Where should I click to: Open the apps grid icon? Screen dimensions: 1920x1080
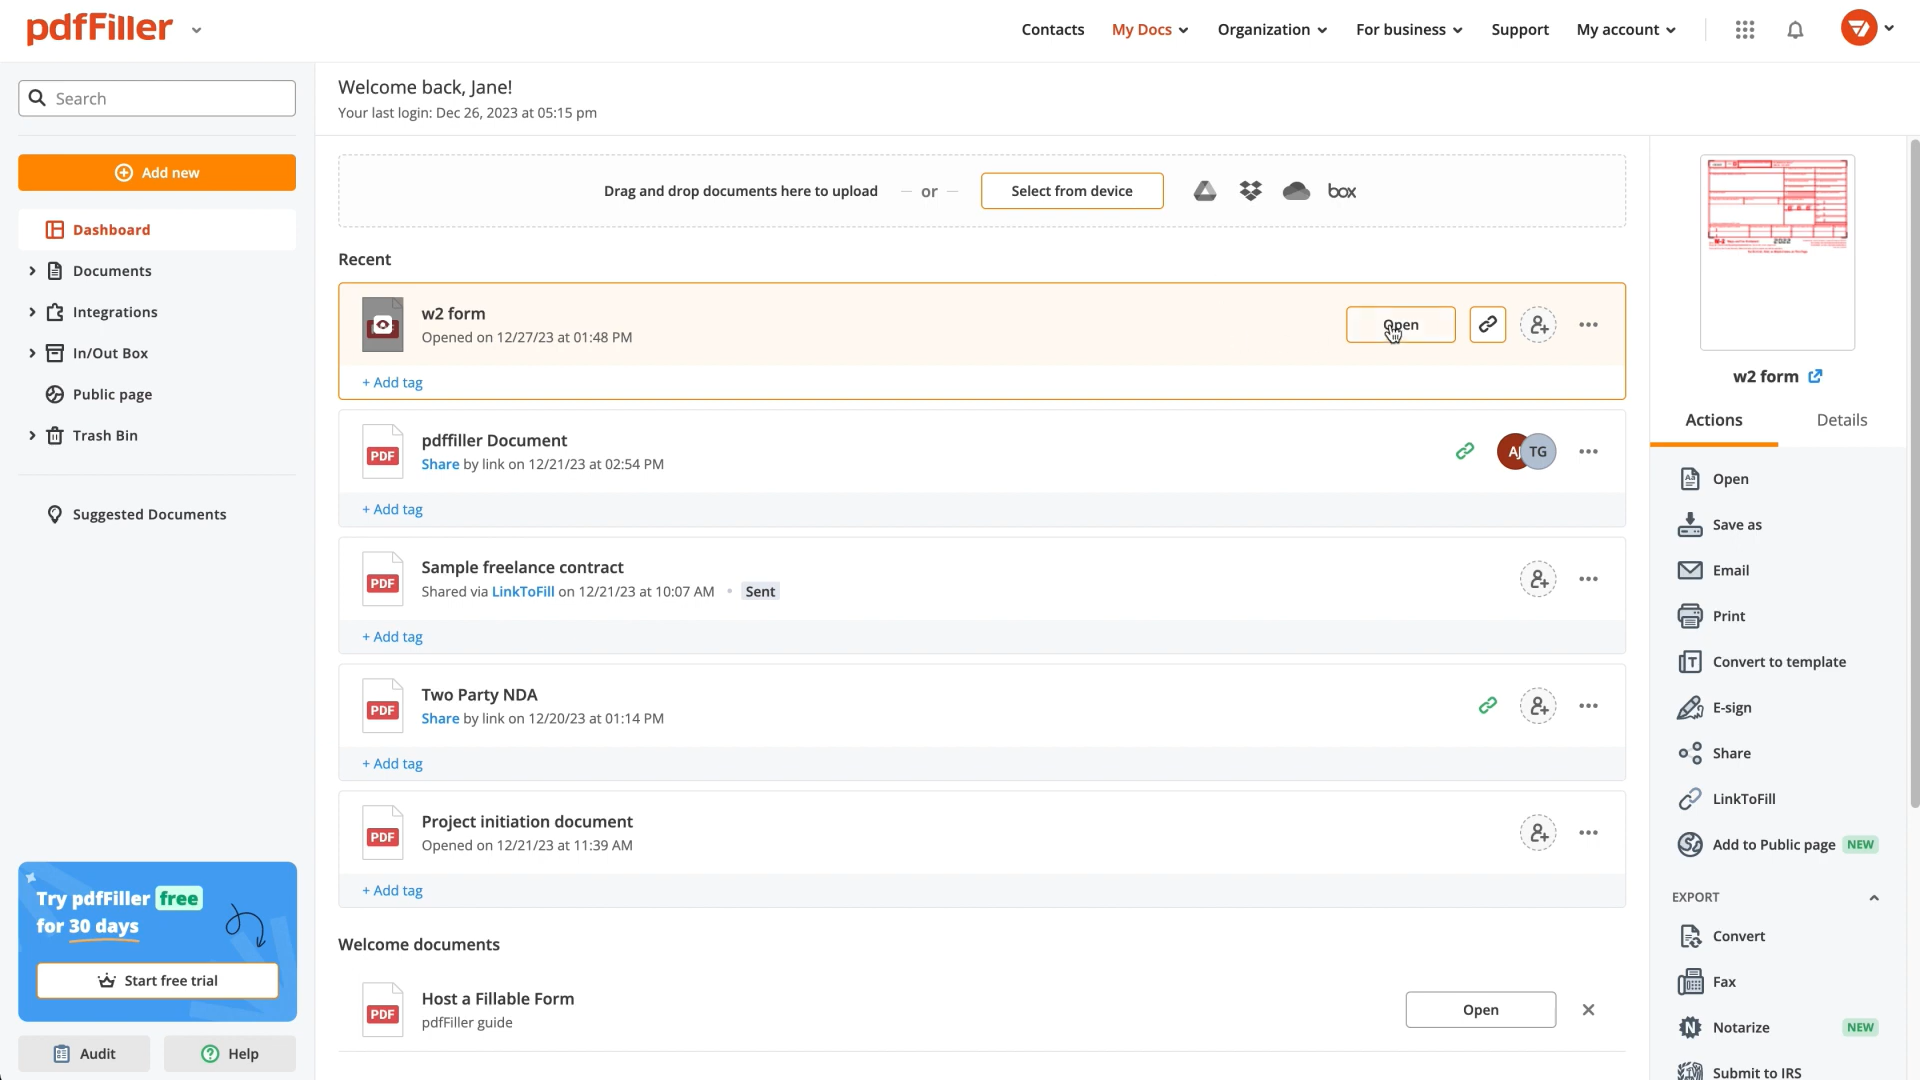pos(1745,30)
